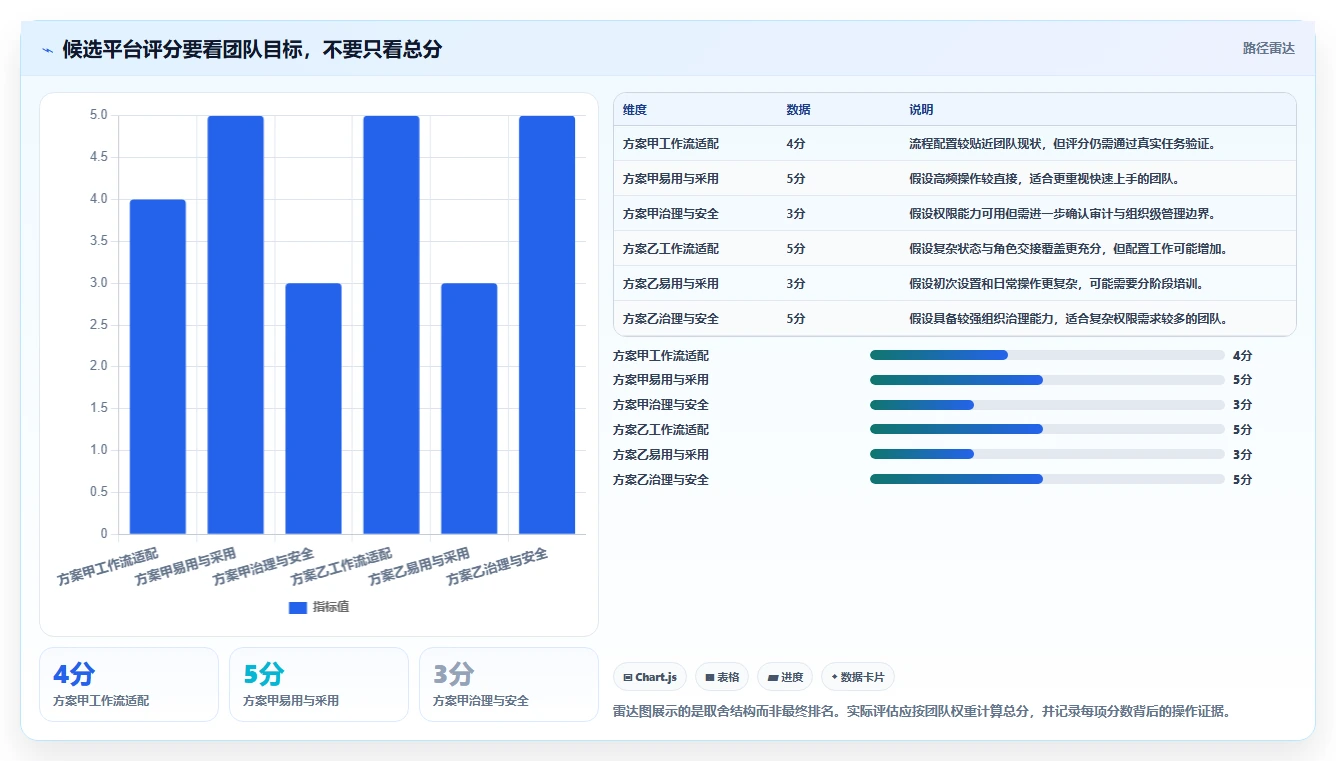Screen dimensions: 1336x761
Task: Select table cell 方案乙工作流适配
Action: 671,249
